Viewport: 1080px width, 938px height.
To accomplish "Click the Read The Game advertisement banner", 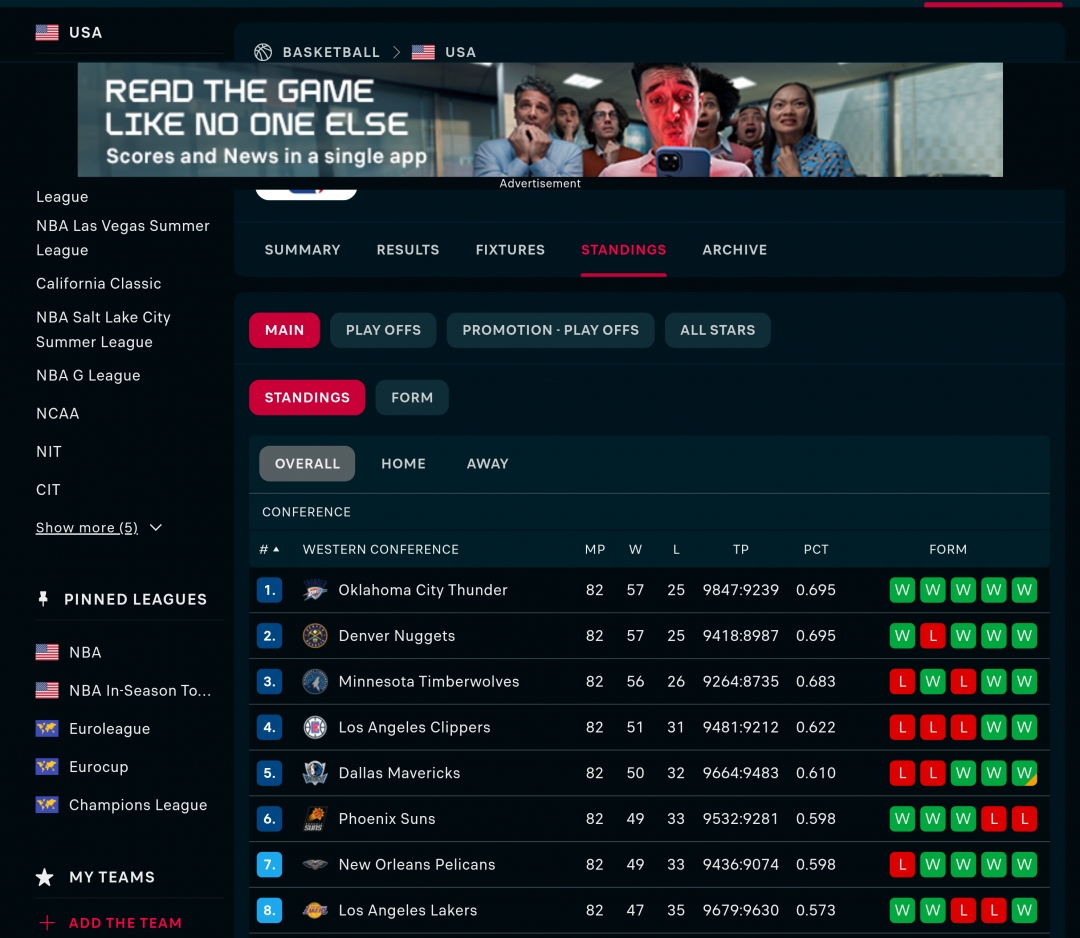I will [540, 120].
